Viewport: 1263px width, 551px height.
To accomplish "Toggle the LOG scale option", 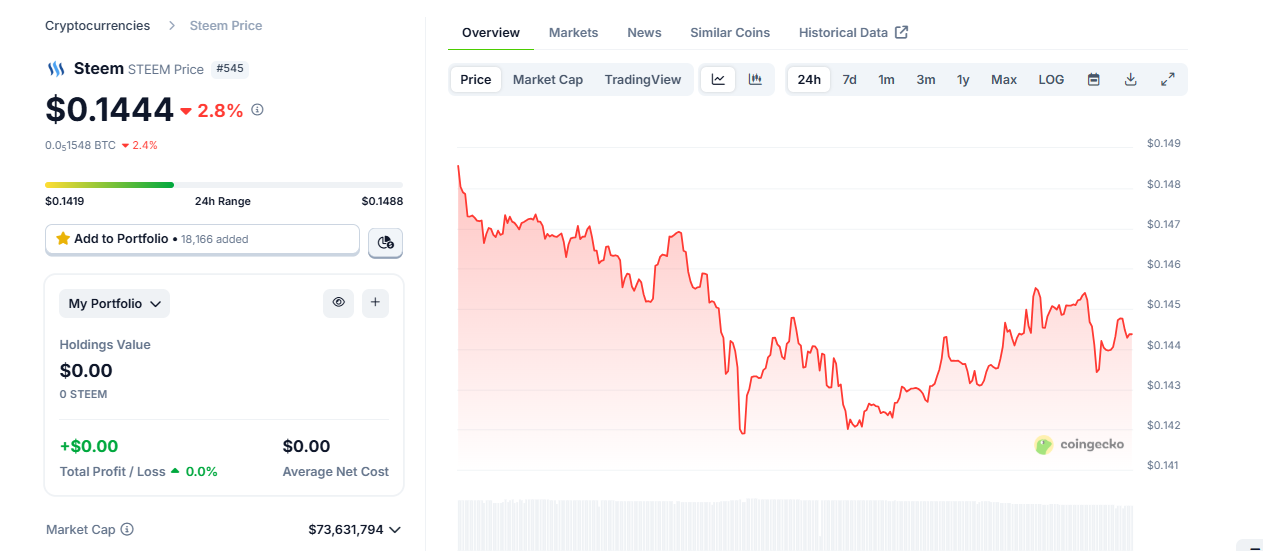I will (x=1051, y=80).
